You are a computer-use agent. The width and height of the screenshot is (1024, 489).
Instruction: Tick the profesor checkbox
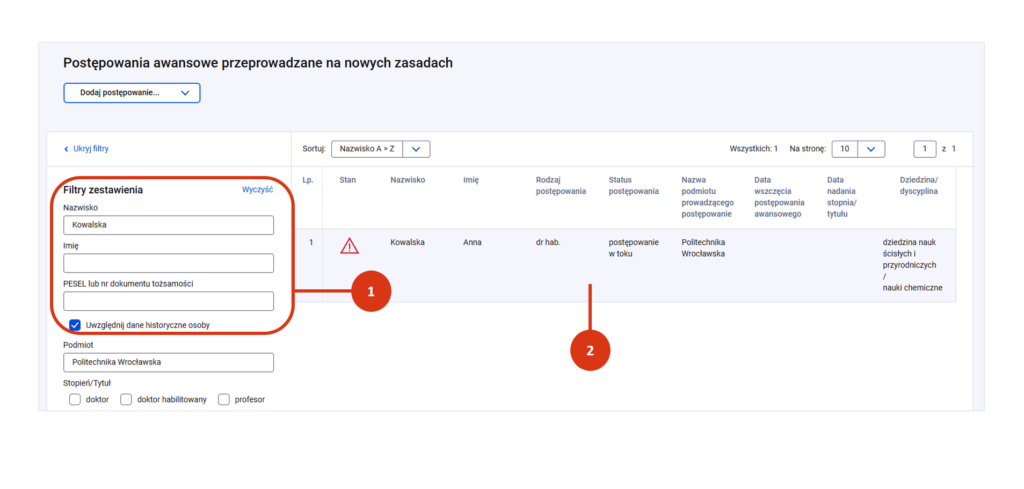(224, 399)
